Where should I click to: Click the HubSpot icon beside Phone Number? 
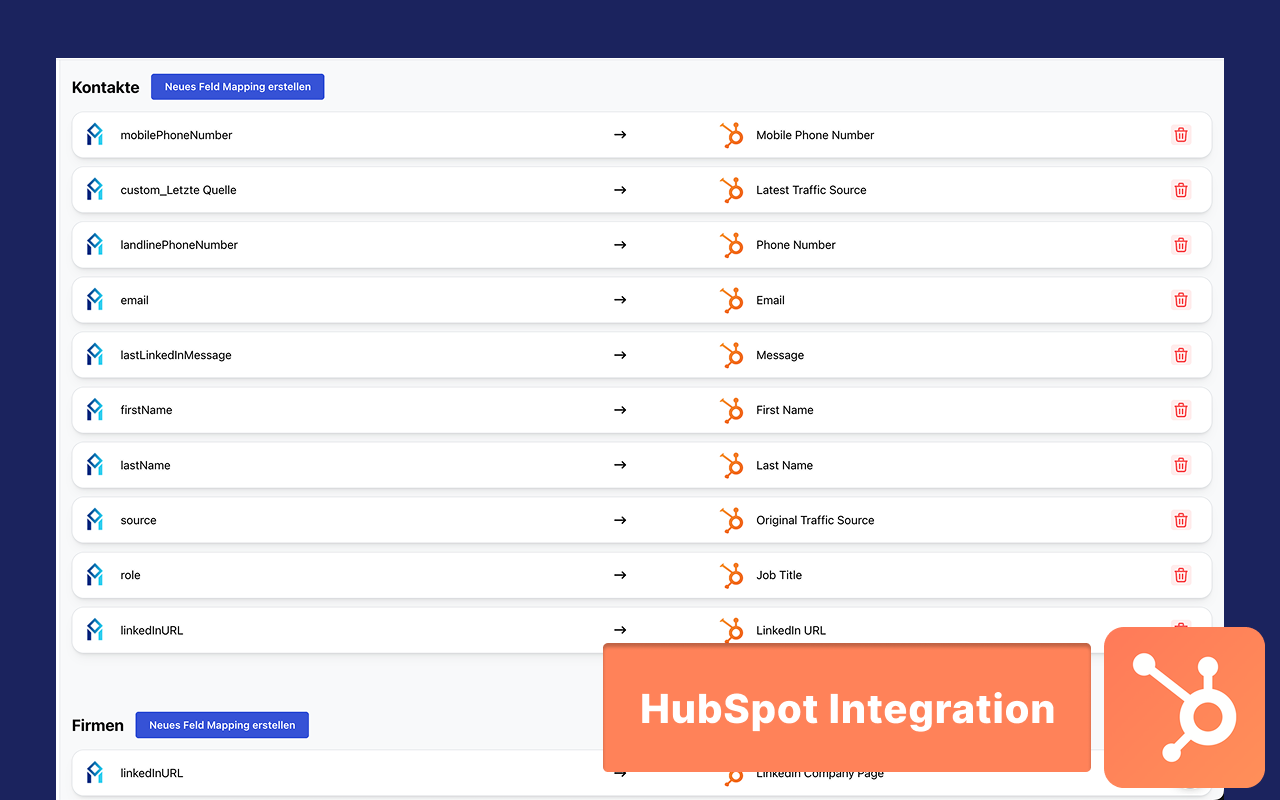(x=732, y=245)
